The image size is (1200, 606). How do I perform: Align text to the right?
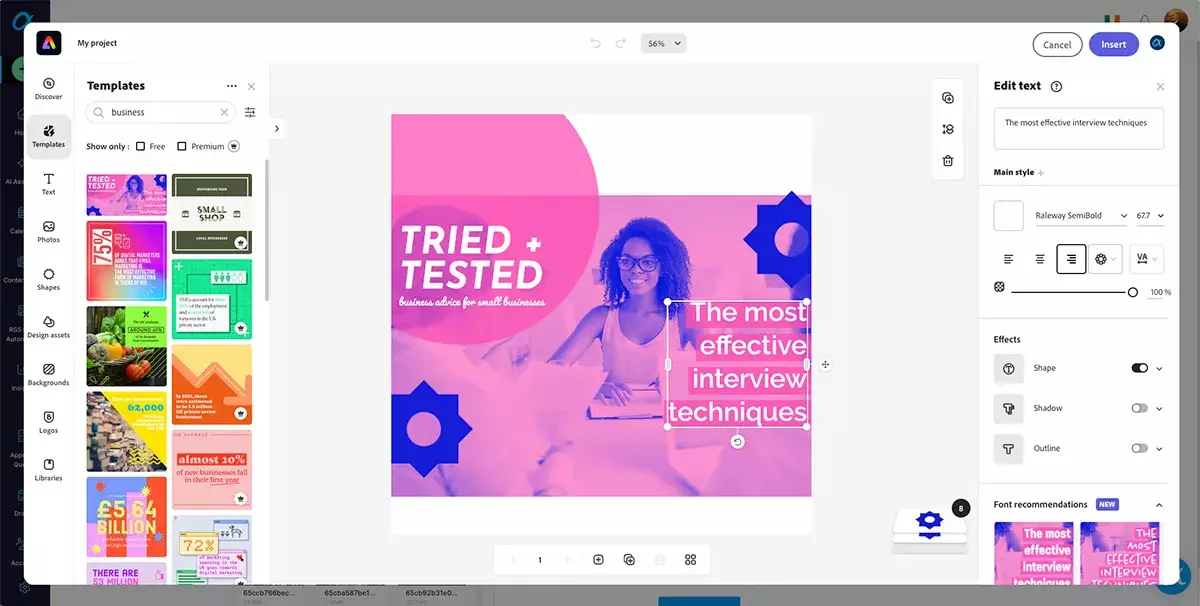[x=1071, y=259]
